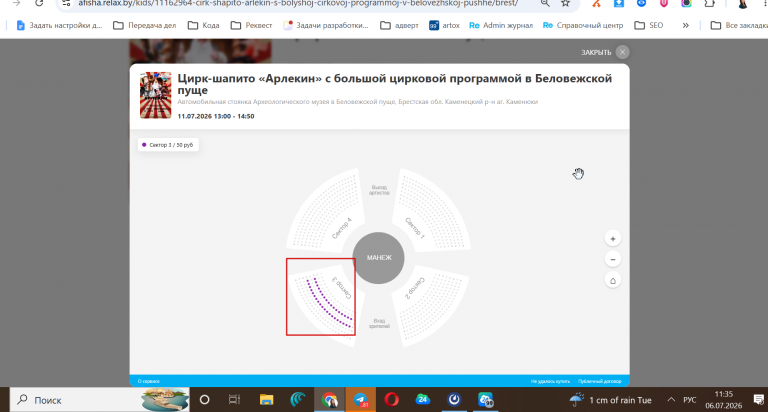Open the Справочный центр bookmark

(583, 25)
